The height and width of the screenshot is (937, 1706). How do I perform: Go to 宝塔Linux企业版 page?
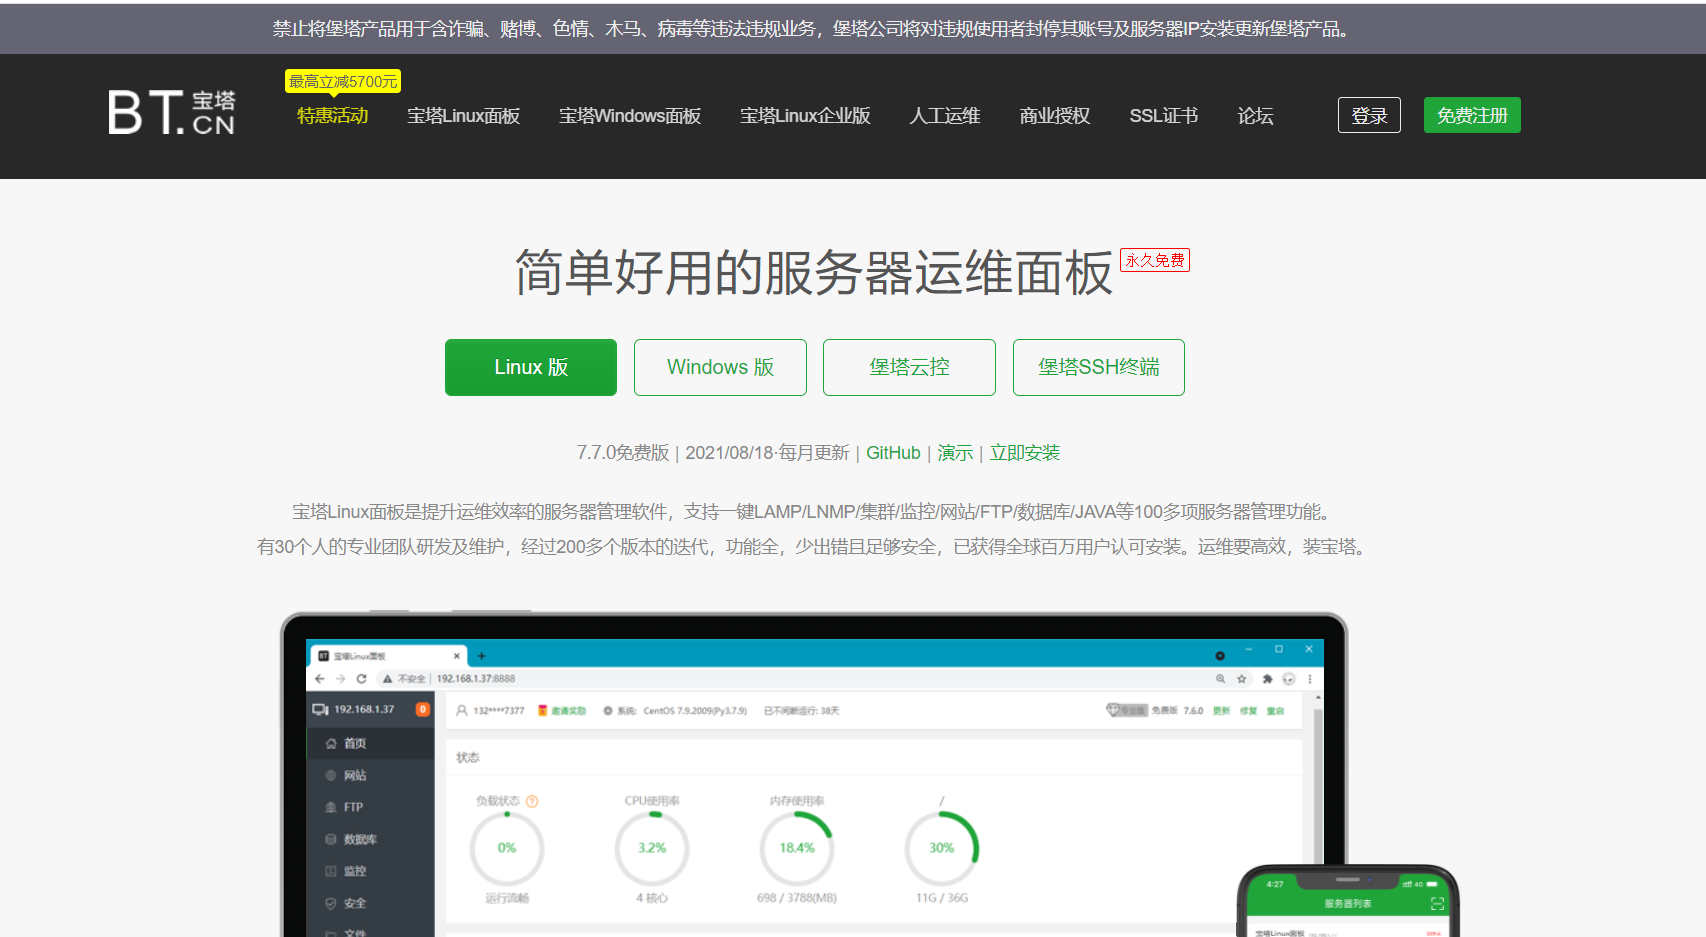(805, 116)
